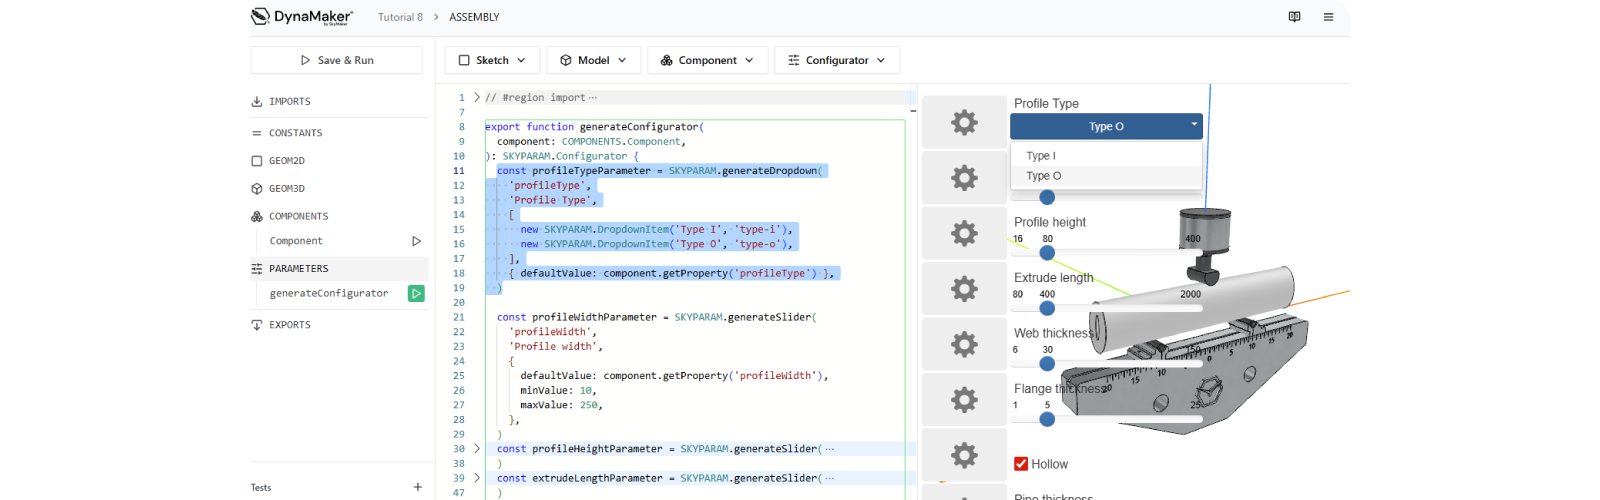Open the GEOM3D section in sidebar
1600x500 pixels.
[287, 188]
